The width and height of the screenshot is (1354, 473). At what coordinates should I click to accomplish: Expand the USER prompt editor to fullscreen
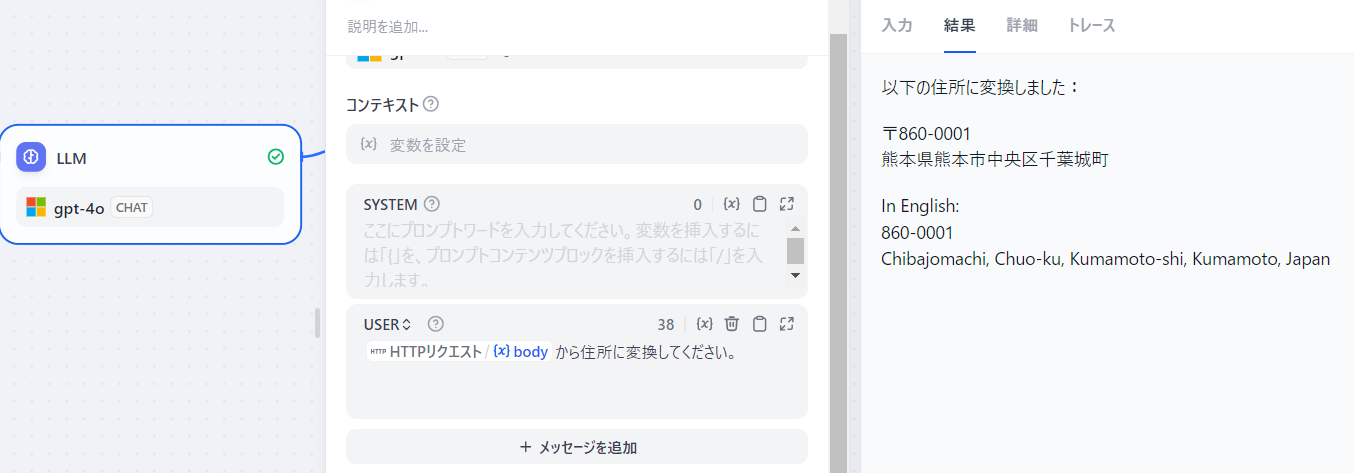coord(787,323)
